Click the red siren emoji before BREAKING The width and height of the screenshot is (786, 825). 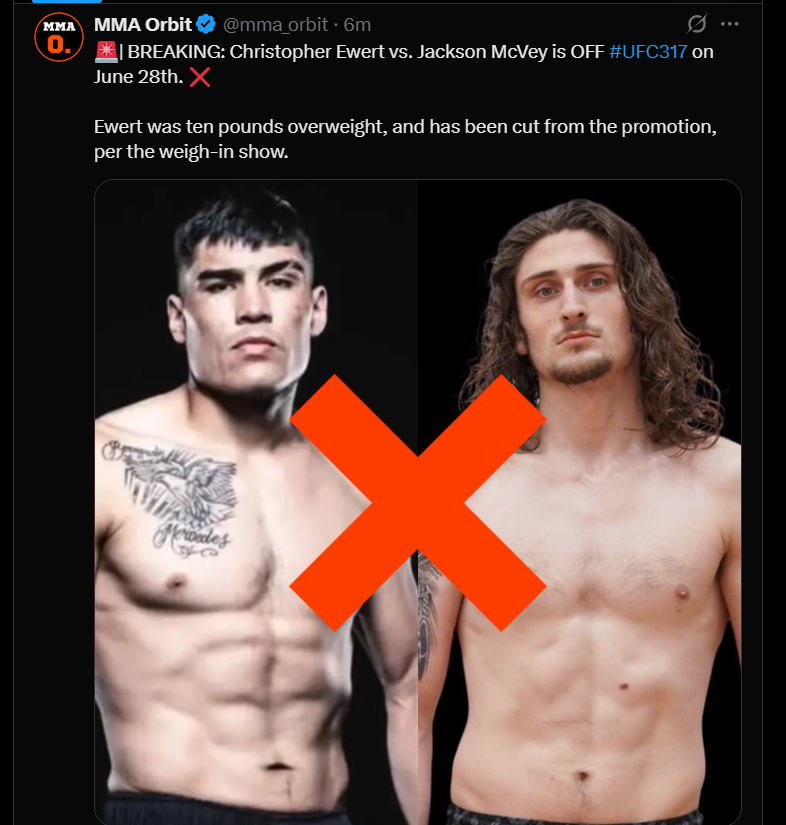coord(106,52)
